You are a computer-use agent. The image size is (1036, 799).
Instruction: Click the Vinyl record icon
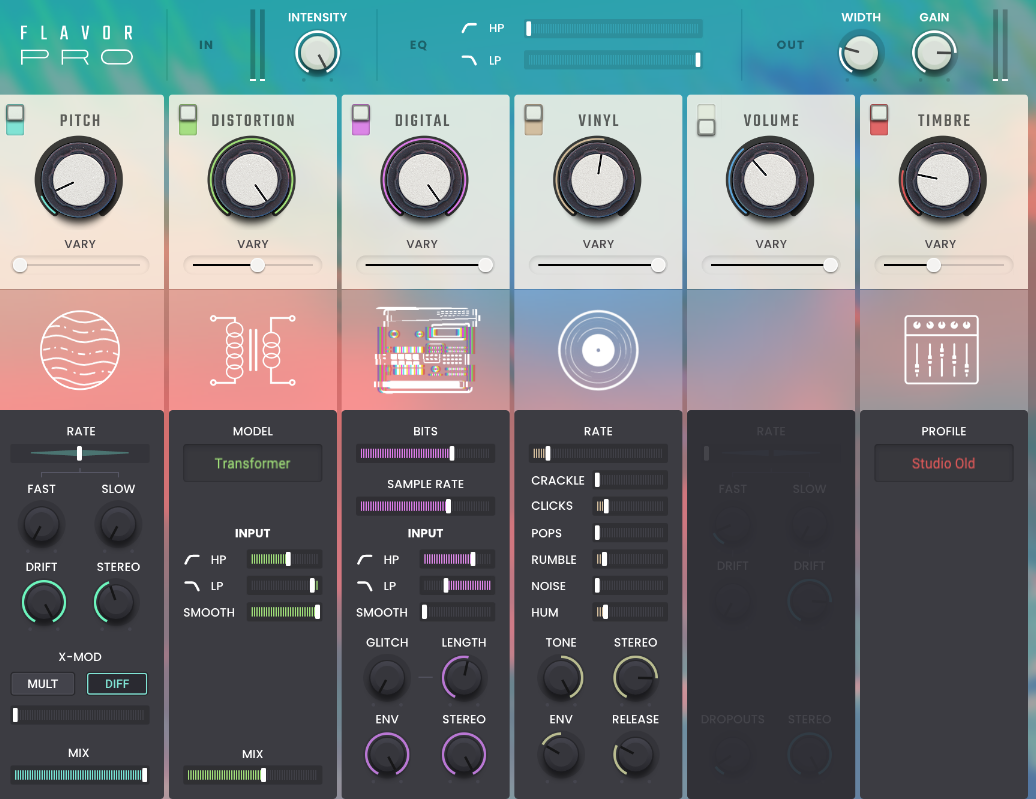598,350
